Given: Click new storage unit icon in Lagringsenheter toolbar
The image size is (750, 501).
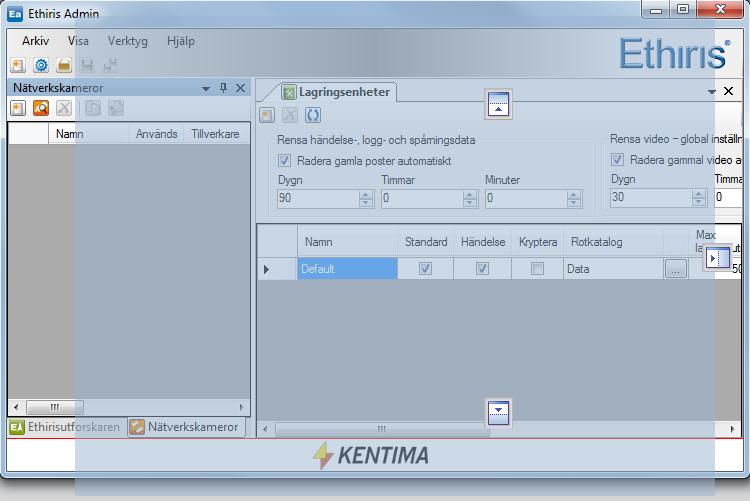Looking at the screenshot, I should click(267, 115).
